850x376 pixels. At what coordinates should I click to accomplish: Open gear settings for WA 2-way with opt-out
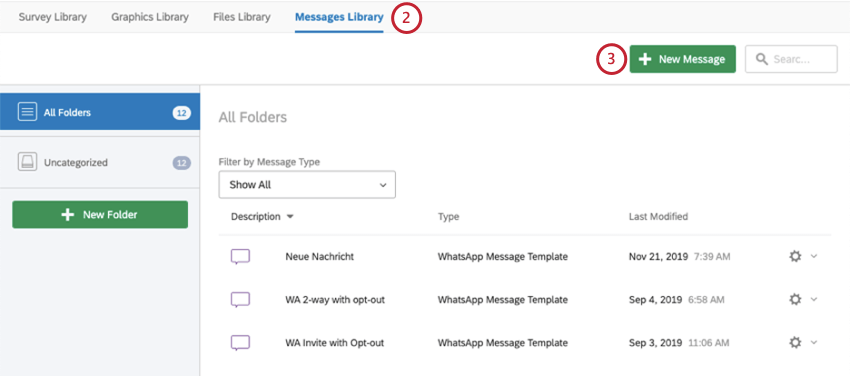coord(795,300)
